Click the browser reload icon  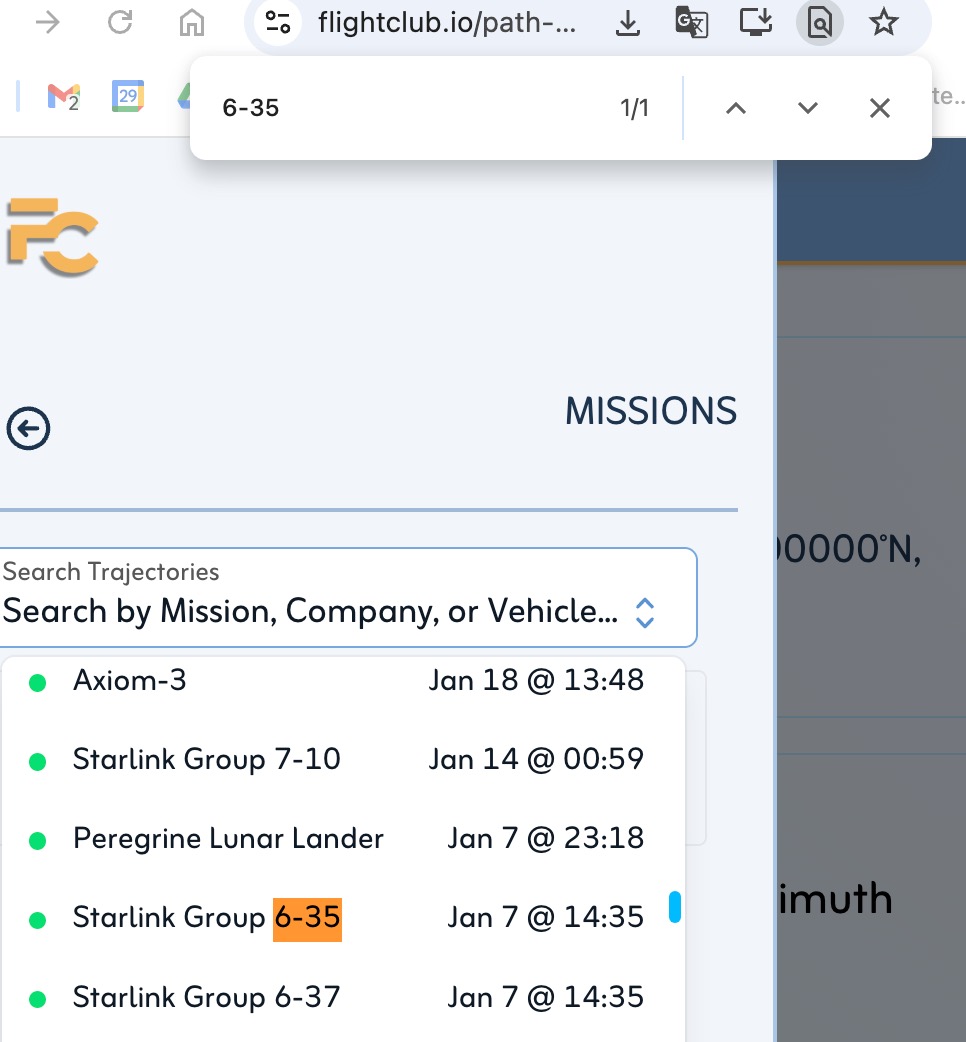tap(120, 22)
